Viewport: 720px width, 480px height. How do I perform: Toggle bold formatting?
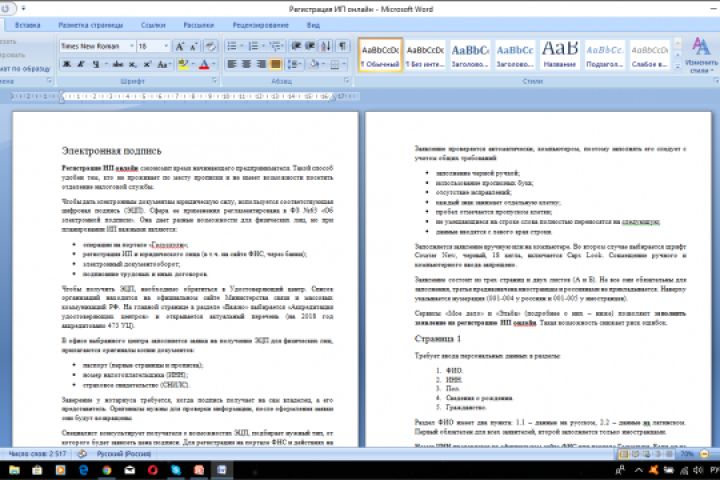click(67, 64)
